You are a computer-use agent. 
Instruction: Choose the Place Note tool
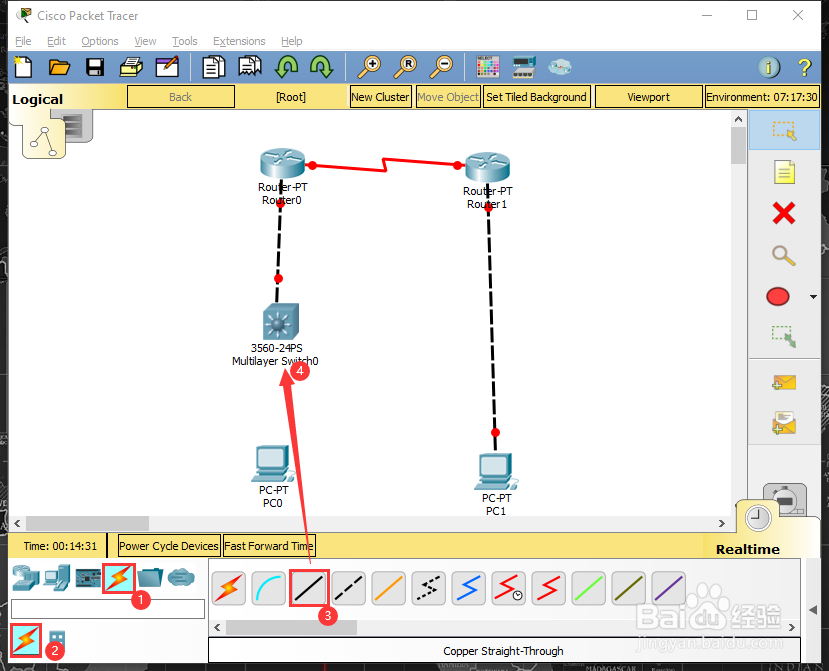pyautogui.click(x=784, y=172)
